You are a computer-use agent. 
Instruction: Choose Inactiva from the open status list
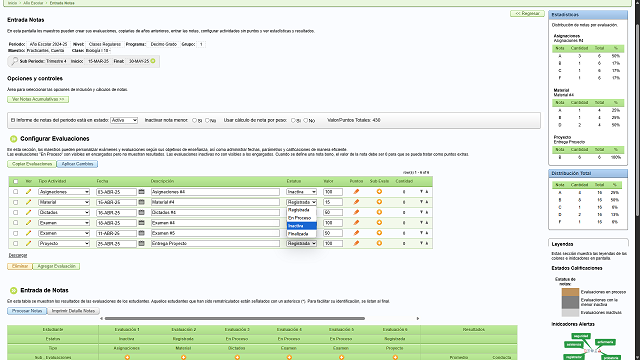coord(301,226)
